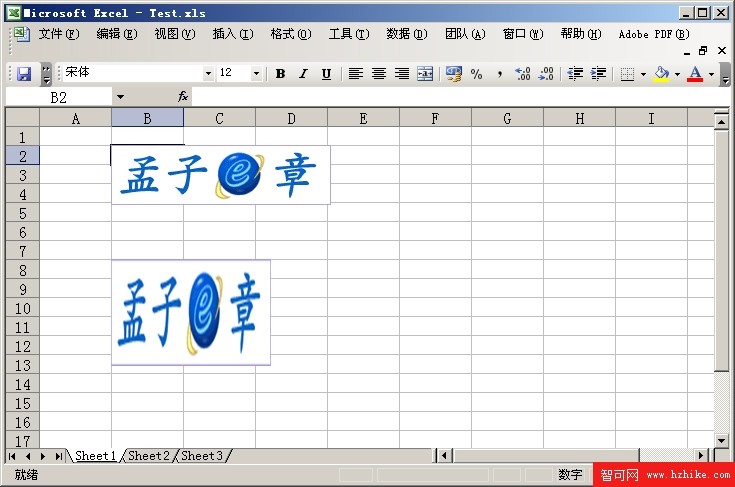This screenshot has height=487, width=735.
Task: Increase decimal places
Action: 523,74
